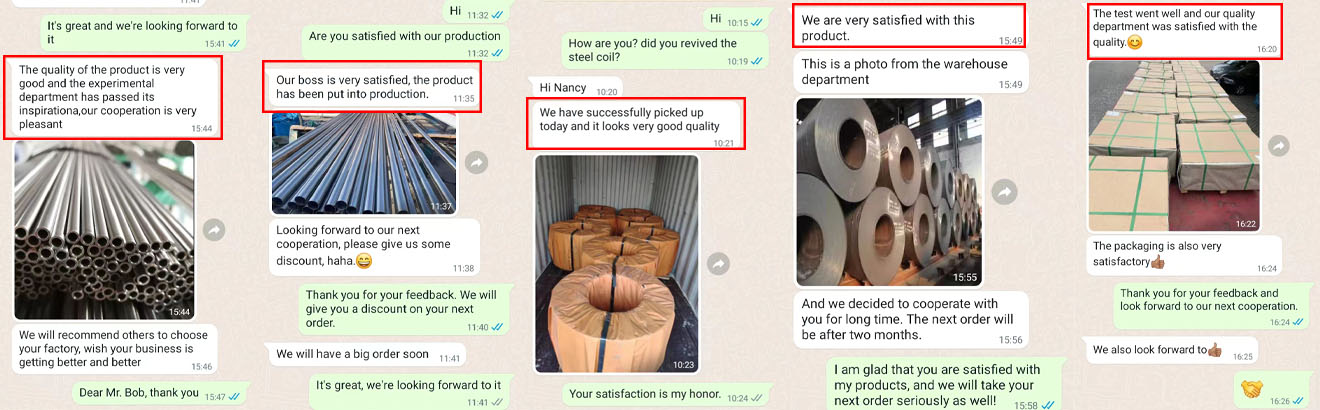Screen dimensions: 1320x410
Task: Tap forward arrow beside wrapped steel coils photo
Action: (x=717, y=264)
